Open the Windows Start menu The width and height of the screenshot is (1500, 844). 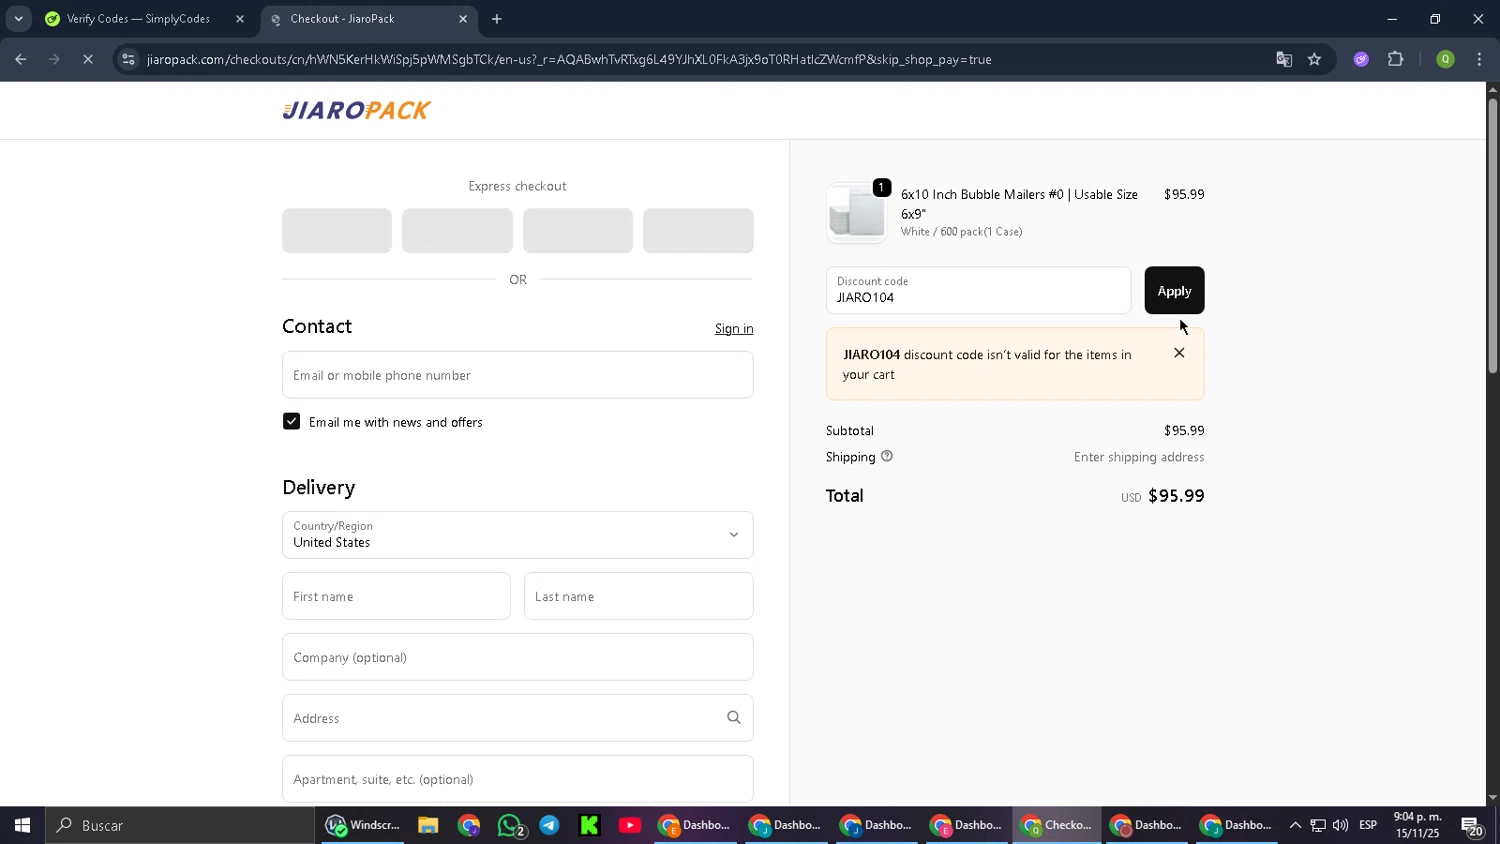pos(22,825)
